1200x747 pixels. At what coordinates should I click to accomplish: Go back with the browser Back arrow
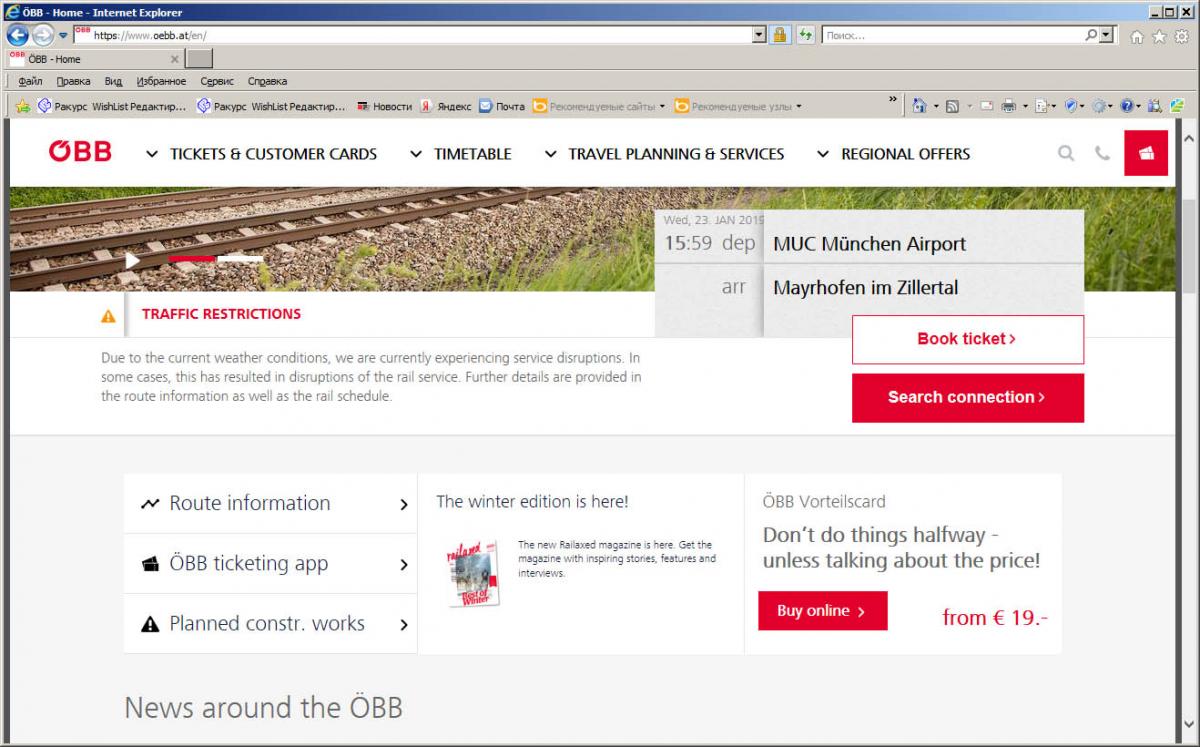[18, 35]
